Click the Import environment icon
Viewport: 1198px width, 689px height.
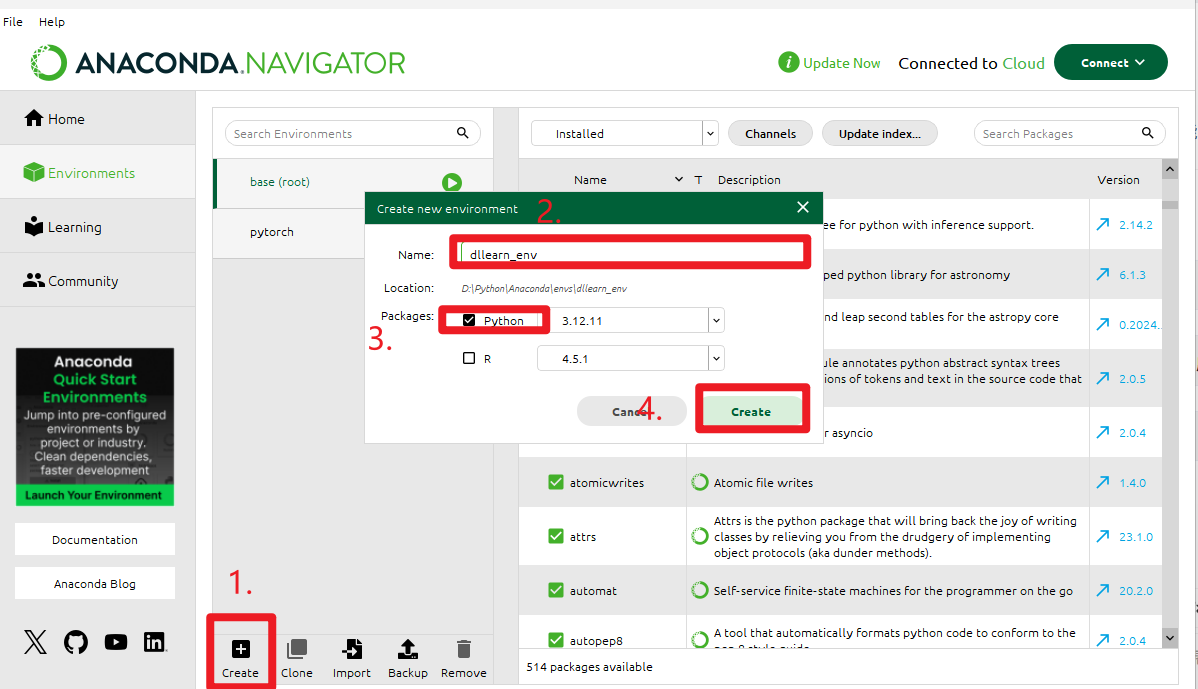[x=351, y=649]
